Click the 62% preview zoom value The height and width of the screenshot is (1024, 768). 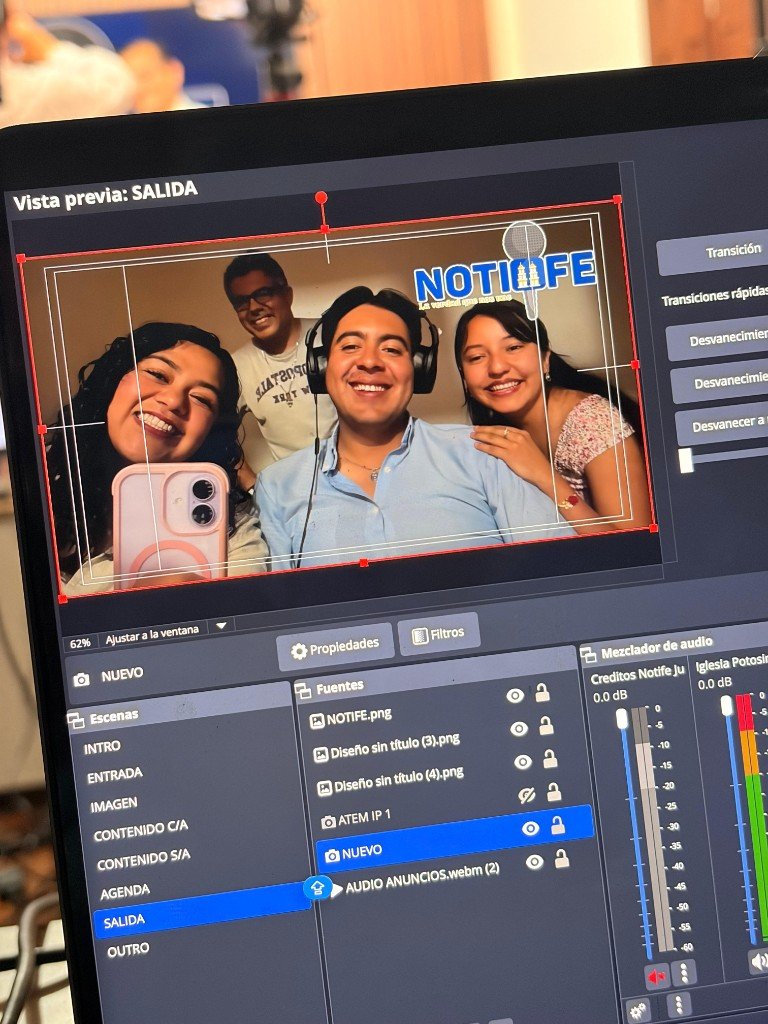click(80, 643)
